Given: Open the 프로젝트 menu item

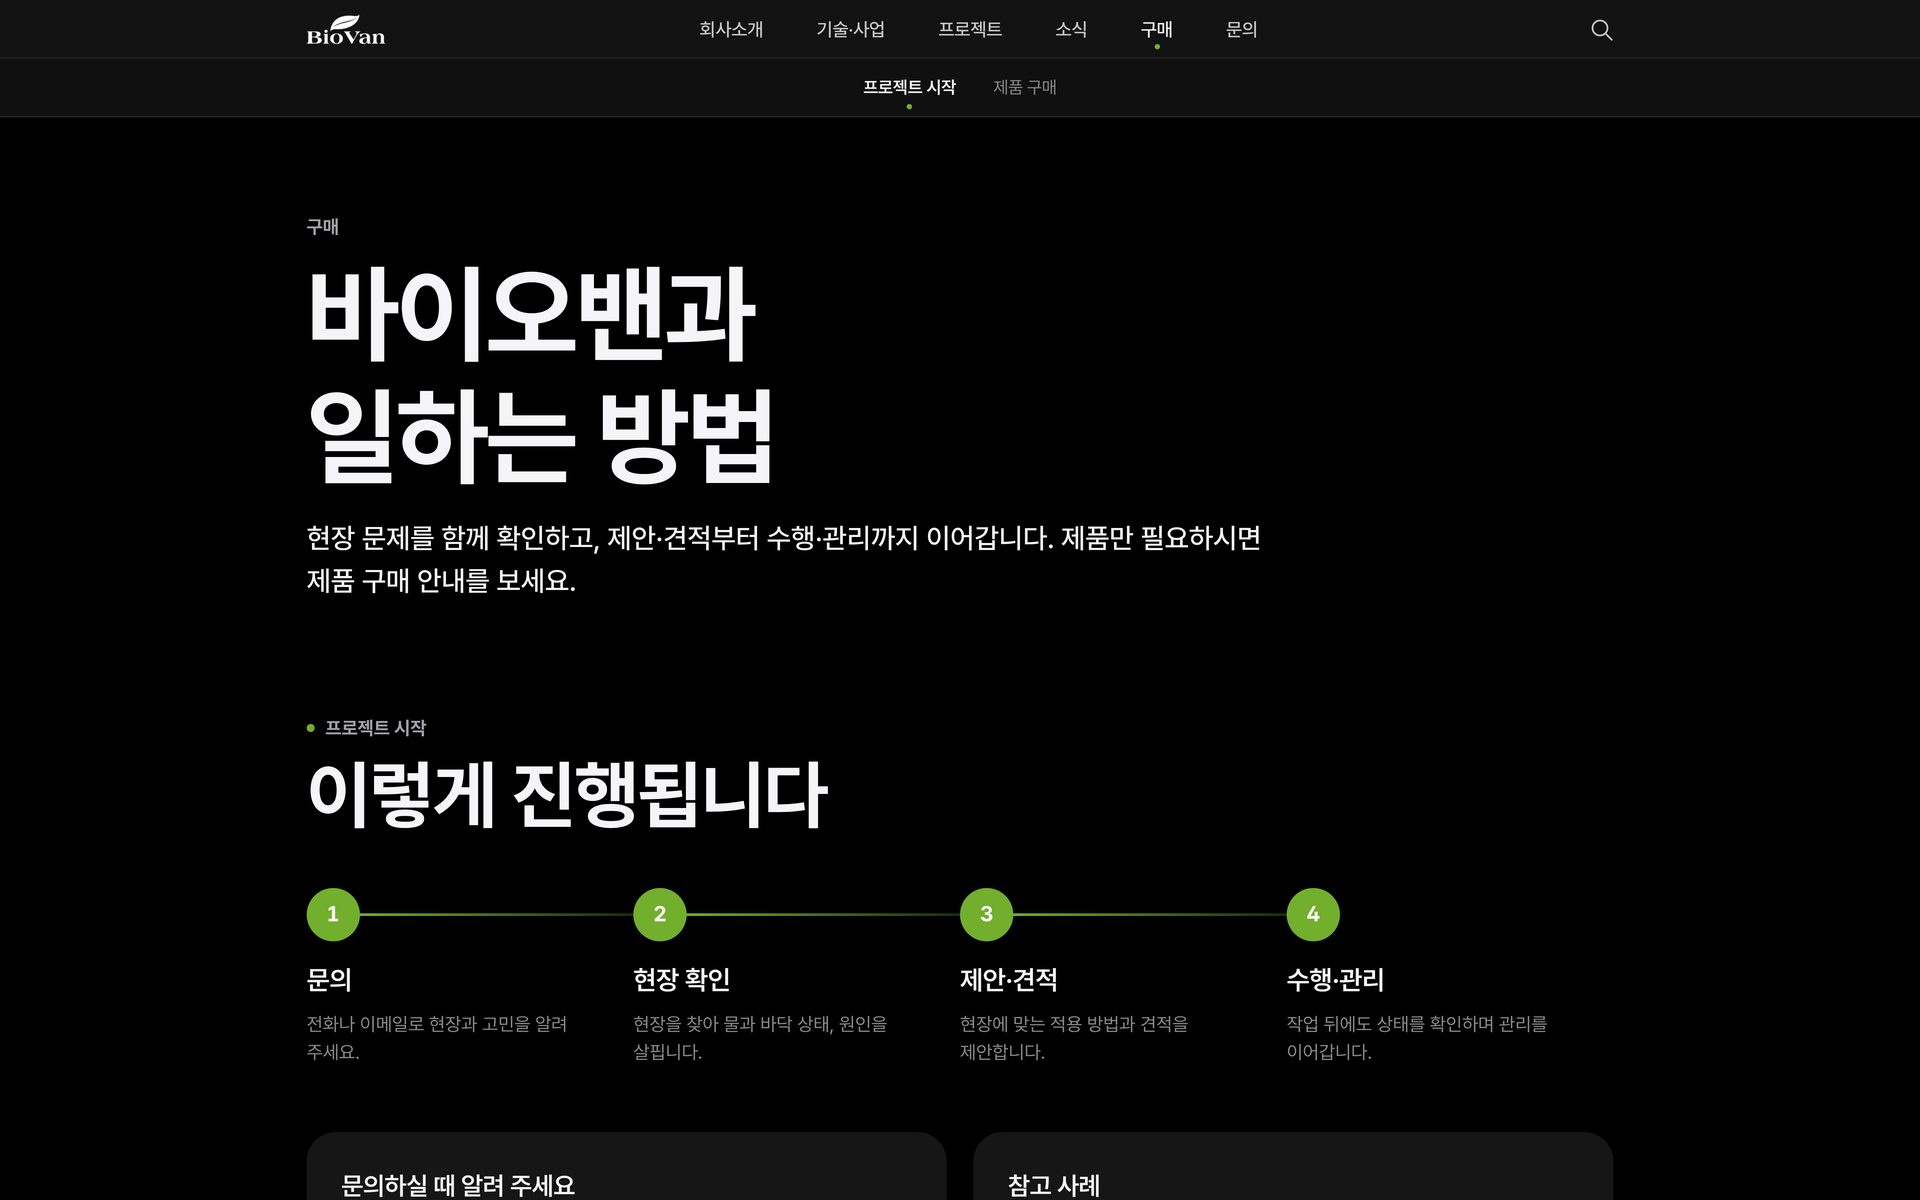Looking at the screenshot, I should [x=970, y=30].
